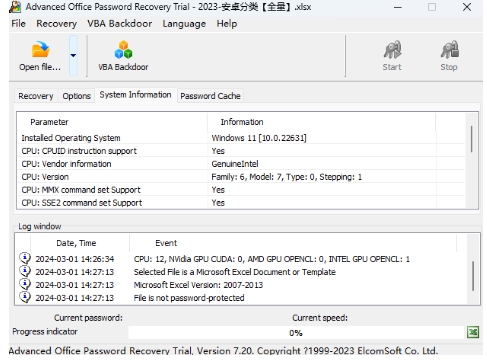Switch to the Password Cache tab
Image resolution: width=487 pixels, height=360 pixels.
[210, 96]
